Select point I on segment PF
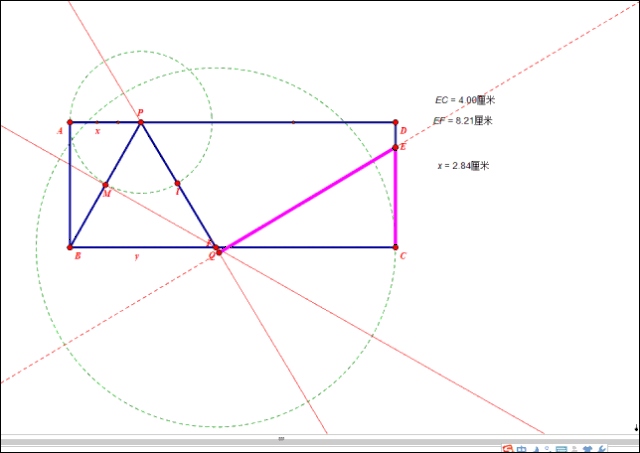The width and height of the screenshot is (640, 453). [x=177, y=183]
